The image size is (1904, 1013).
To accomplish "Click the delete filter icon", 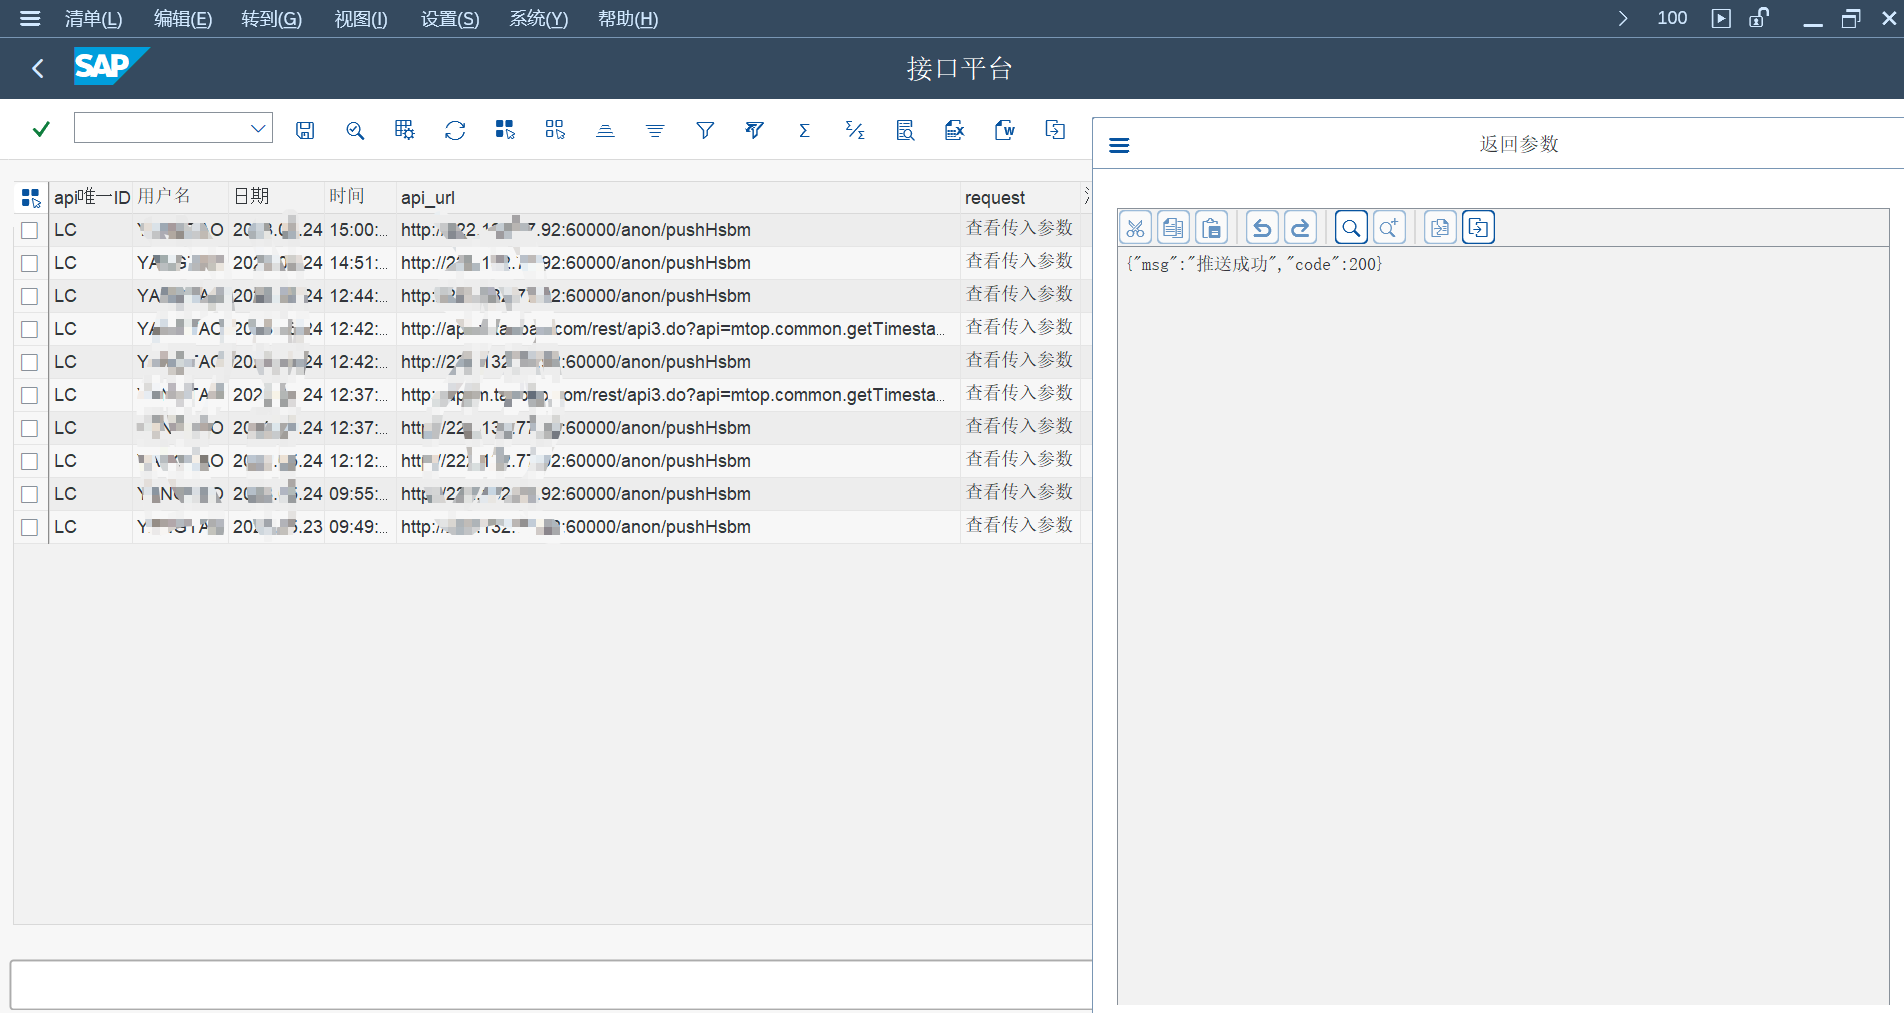I will 755,130.
